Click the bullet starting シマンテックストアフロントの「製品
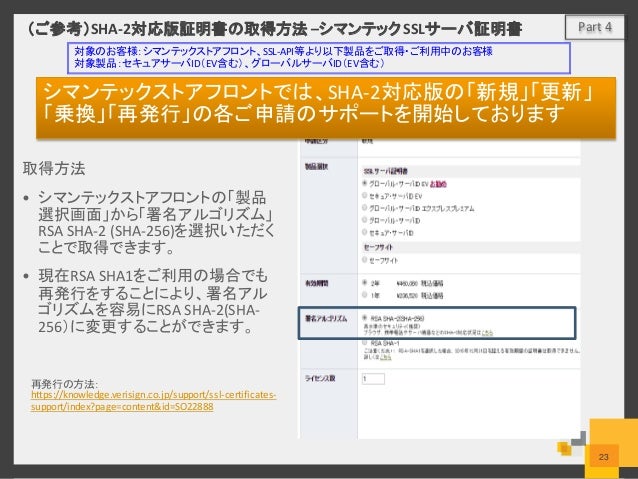The height and width of the screenshot is (479, 638). point(156,222)
